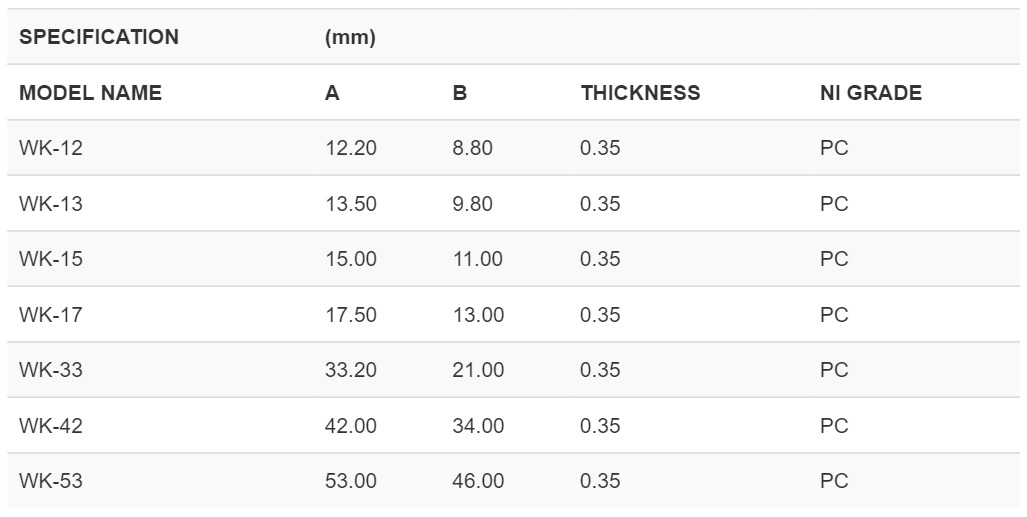Click the 34.00 value for WK-42
This screenshot has width=1027, height=517.
[478, 426]
